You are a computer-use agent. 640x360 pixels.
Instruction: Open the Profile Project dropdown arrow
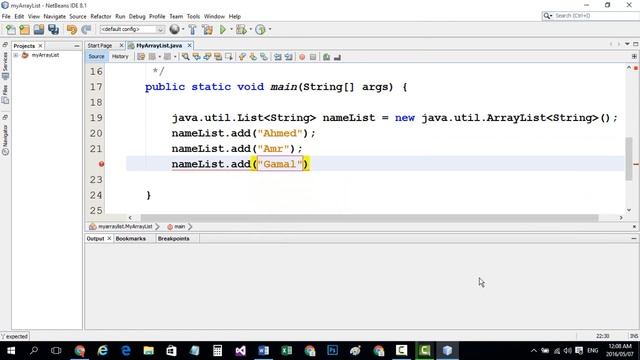(270, 29)
